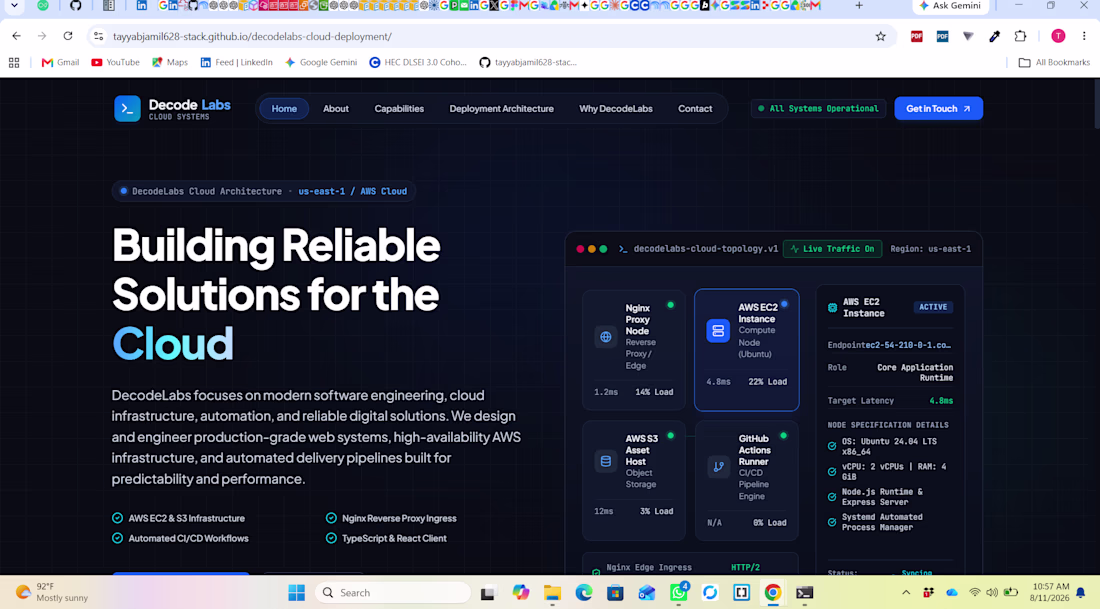This screenshot has width=1100, height=609.
Task: Select the Nginx Proxy Node globe icon
Action: coord(605,337)
